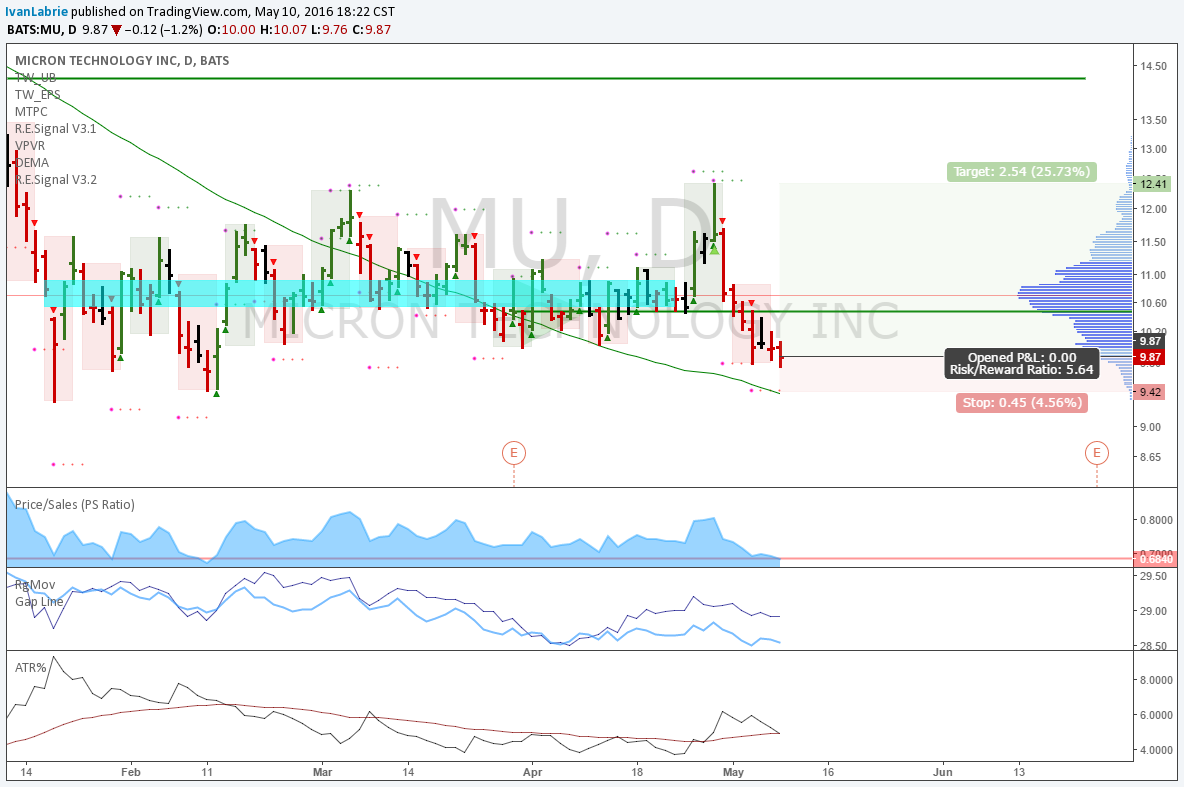Click the Mar date label on time axis
This screenshot has width=1184, height=787.
(322, 772)
